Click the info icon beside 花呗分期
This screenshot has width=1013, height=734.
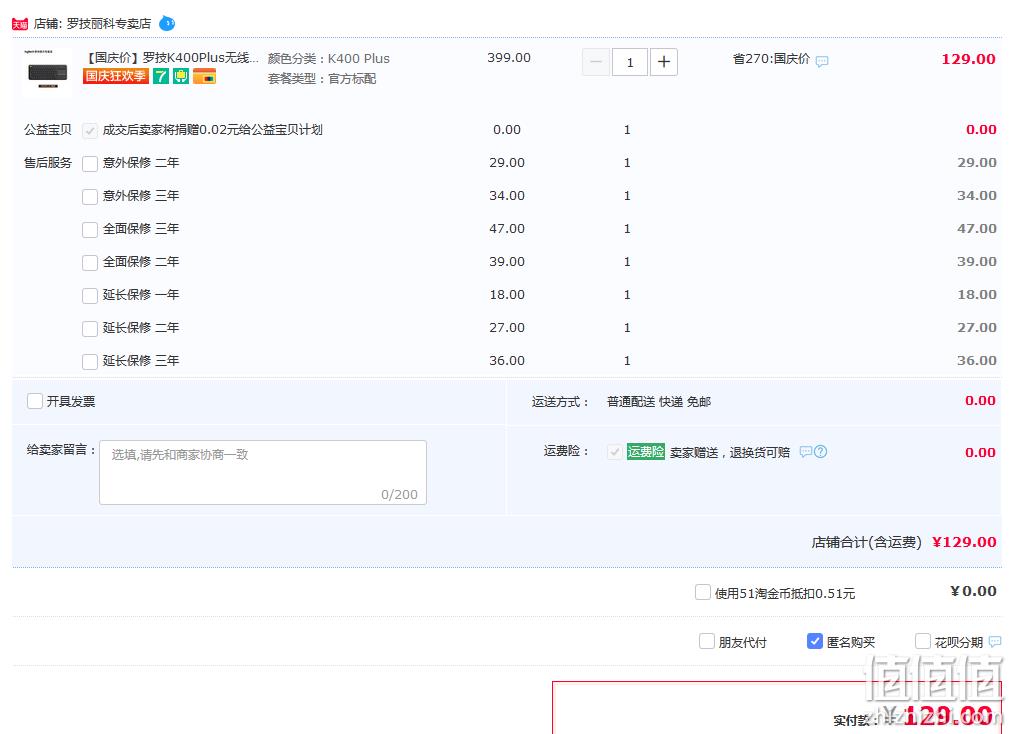pos(995,642)
